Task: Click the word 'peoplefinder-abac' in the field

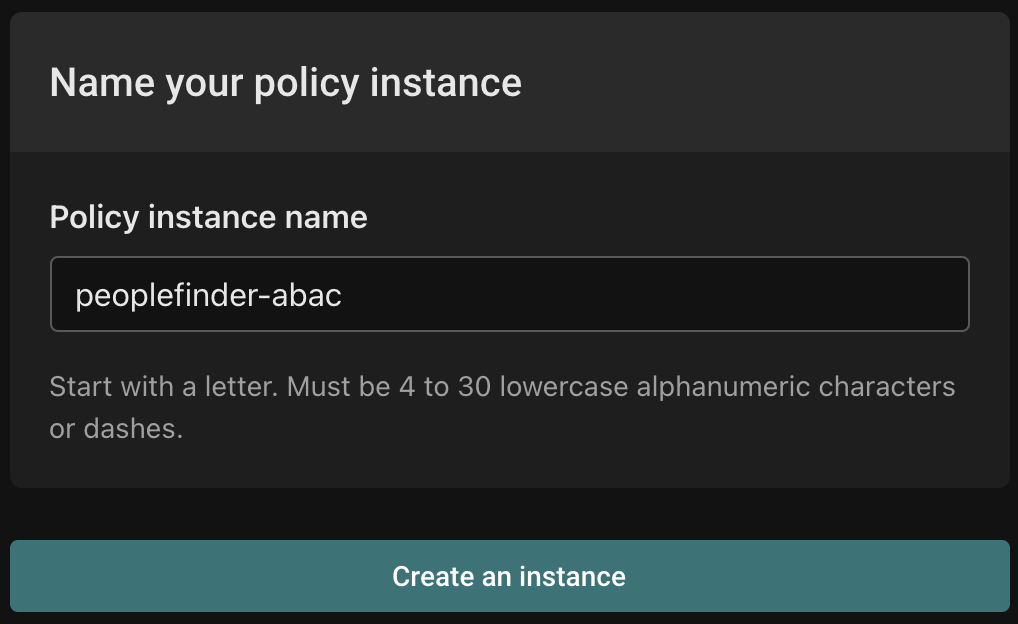Action: [x=208, y=295]
